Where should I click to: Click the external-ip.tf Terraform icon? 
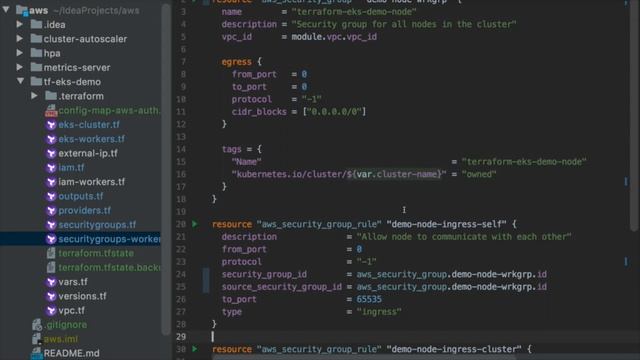click(51, 153)
